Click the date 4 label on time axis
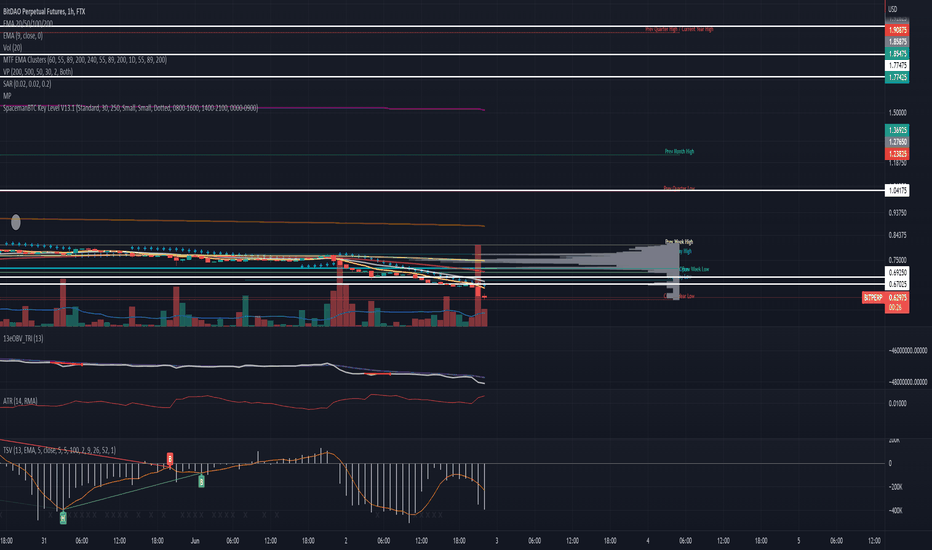The image size is (932, 550). pos(648,540)
